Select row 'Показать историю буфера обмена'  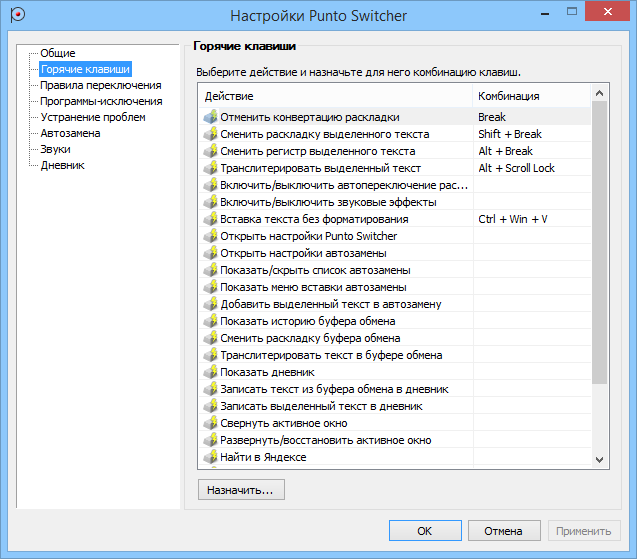point(394,321)
